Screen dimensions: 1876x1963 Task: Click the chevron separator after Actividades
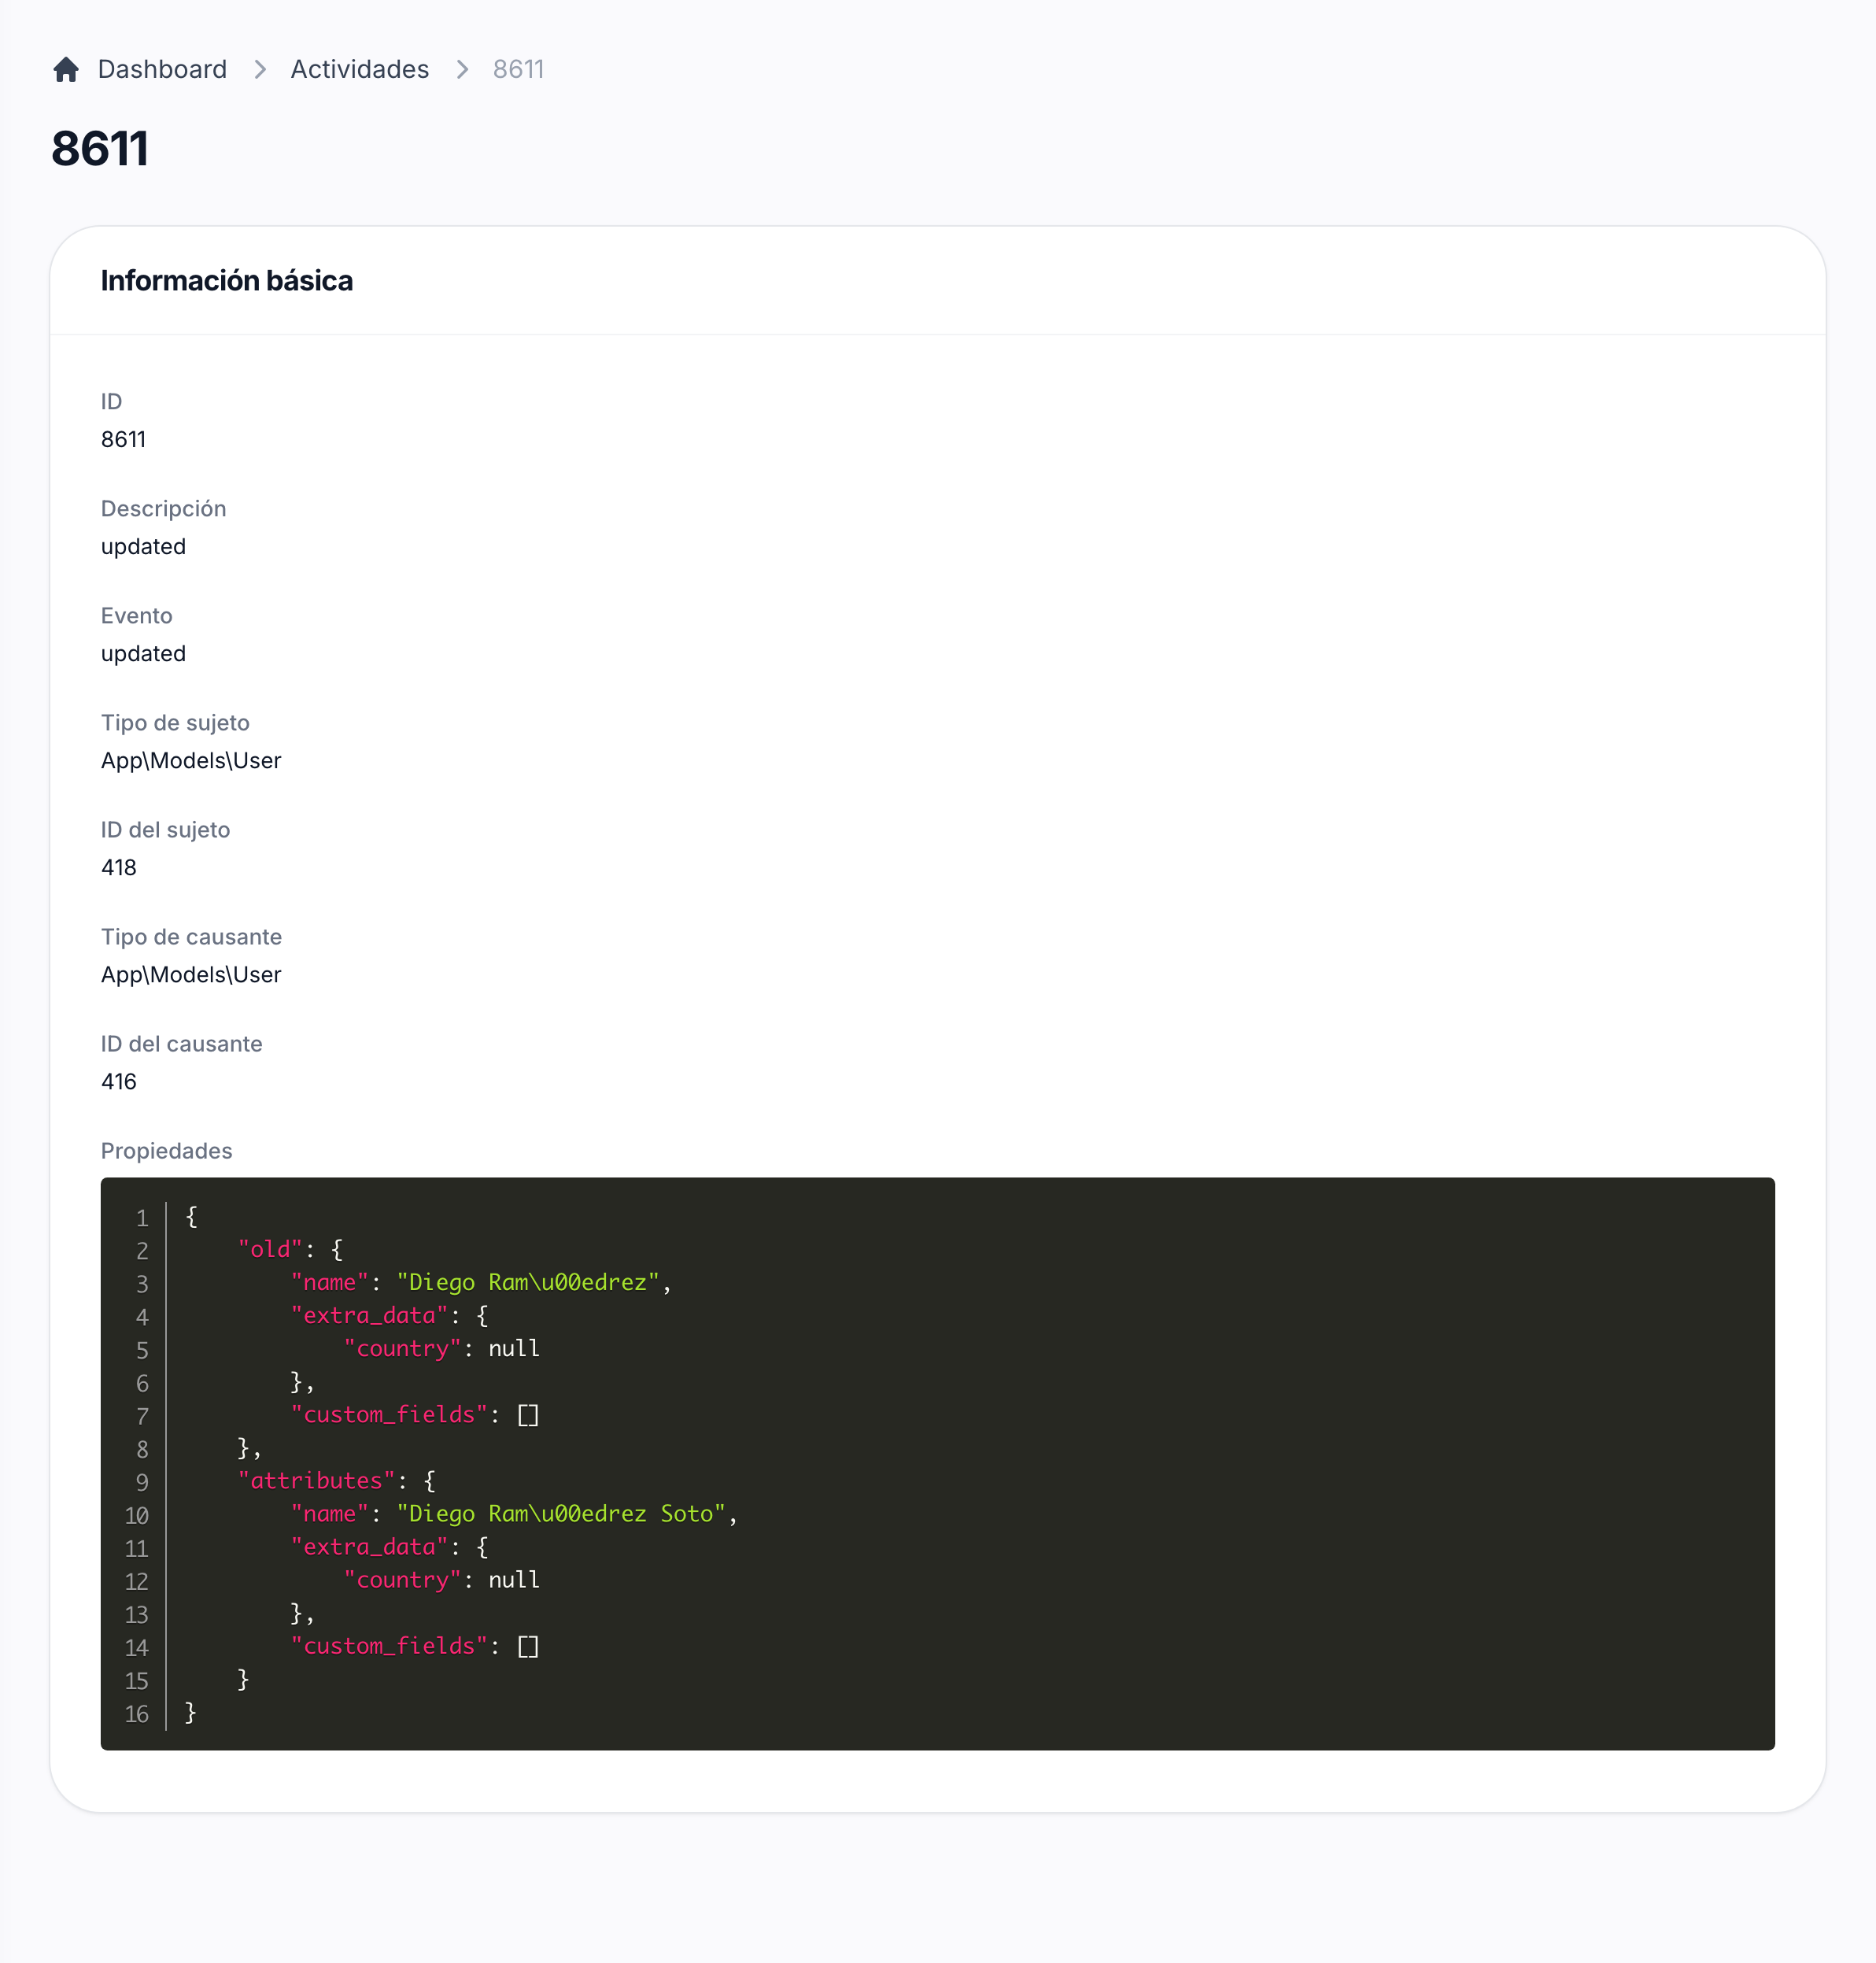tap(462, 69)
